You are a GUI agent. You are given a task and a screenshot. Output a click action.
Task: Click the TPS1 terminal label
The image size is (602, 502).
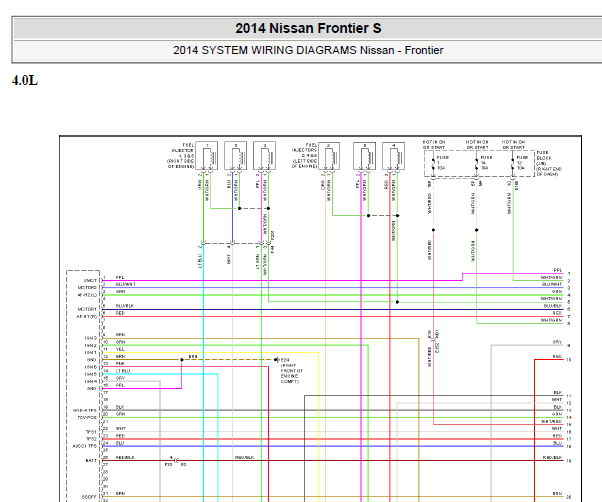(91, 432)
